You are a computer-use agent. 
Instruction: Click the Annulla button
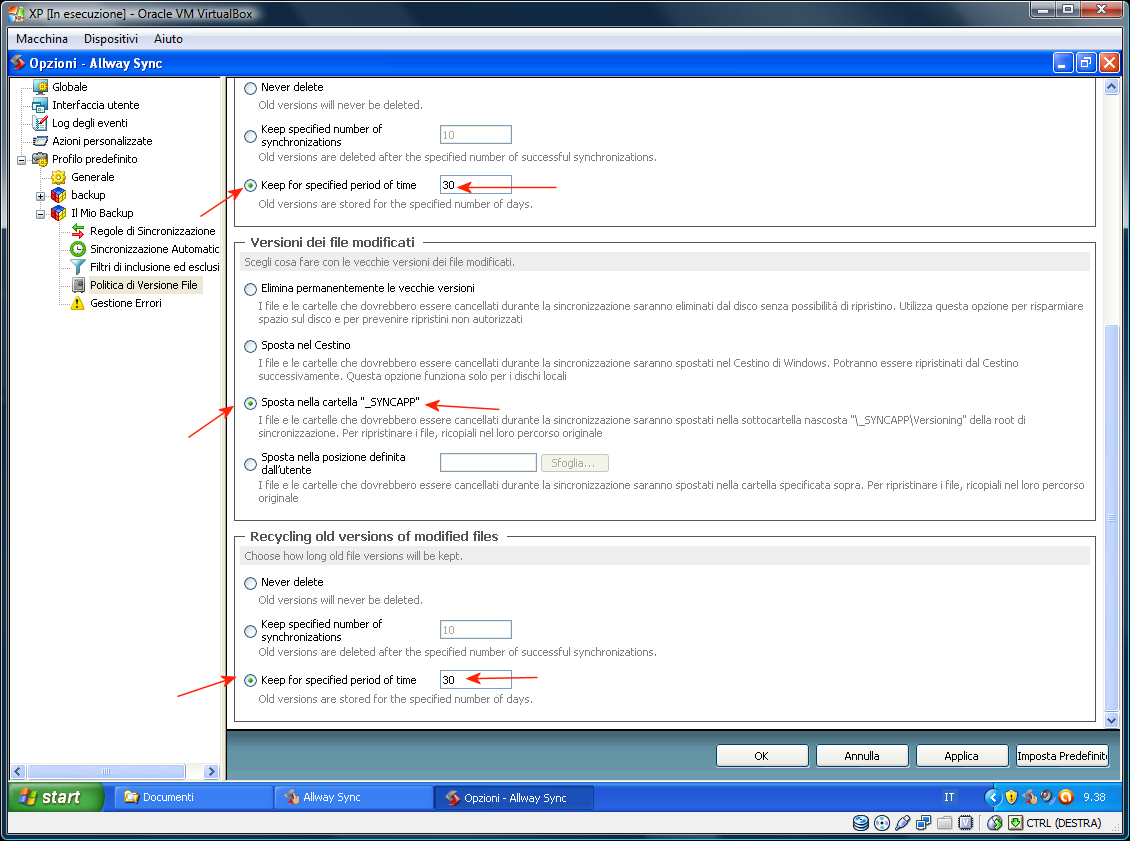pos(862,756)
